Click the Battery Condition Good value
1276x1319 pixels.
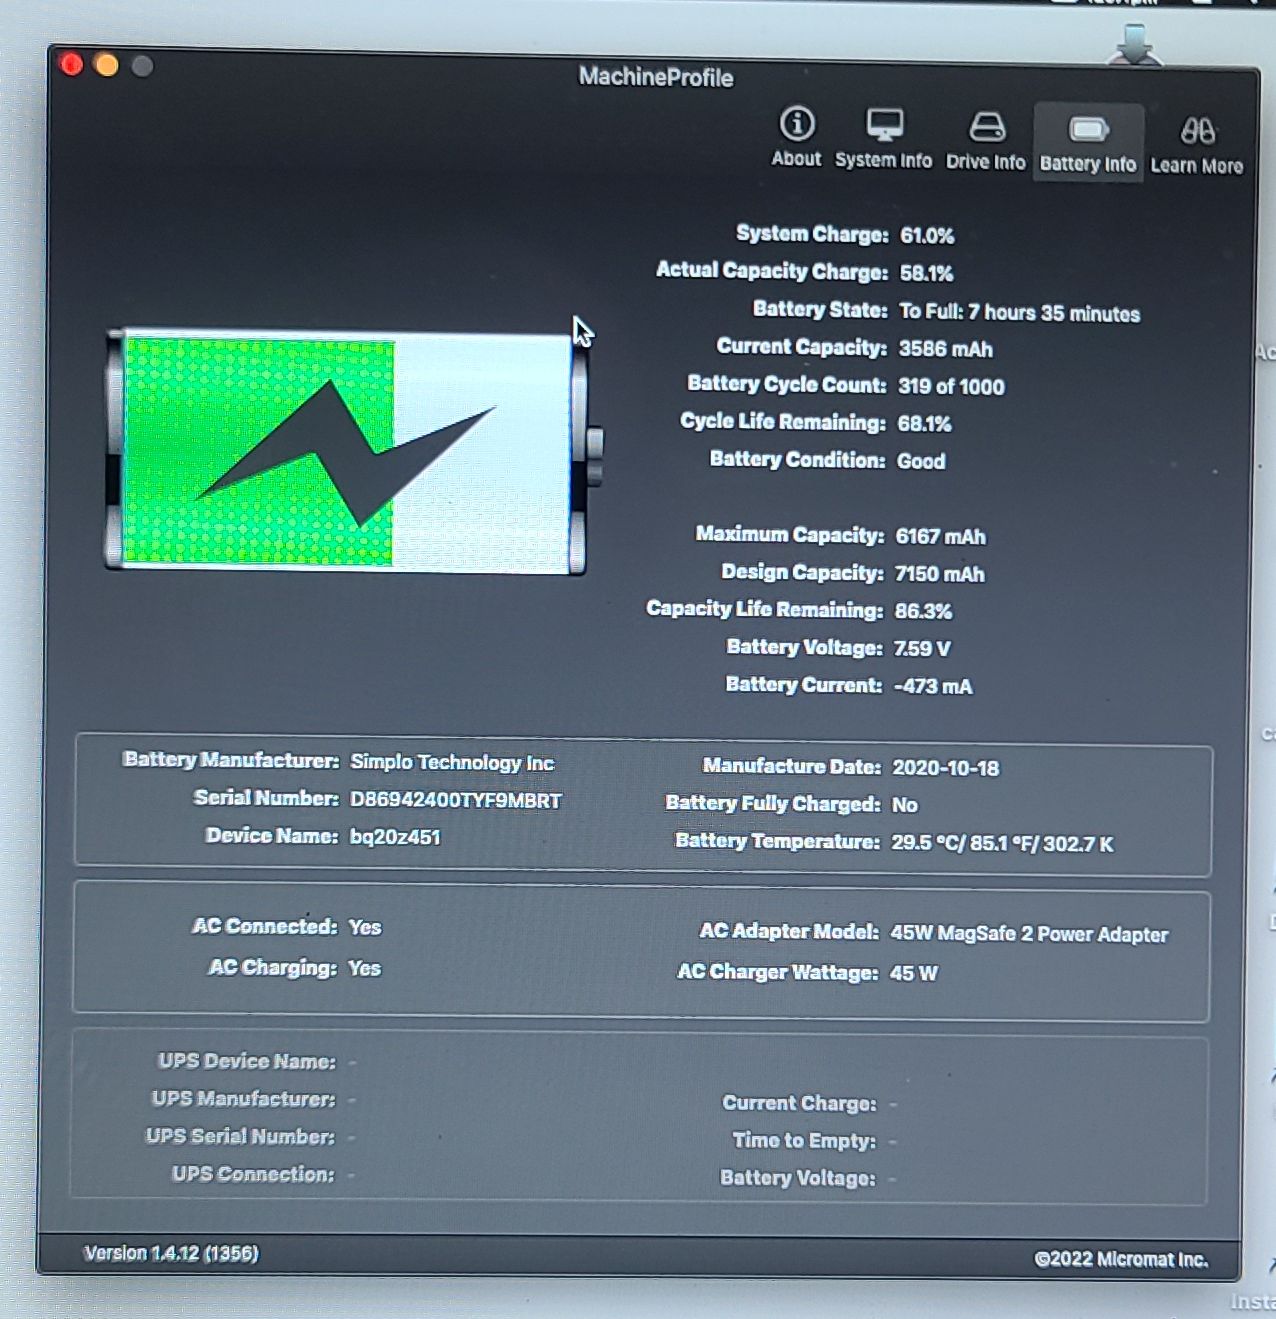tap(921, 461)
